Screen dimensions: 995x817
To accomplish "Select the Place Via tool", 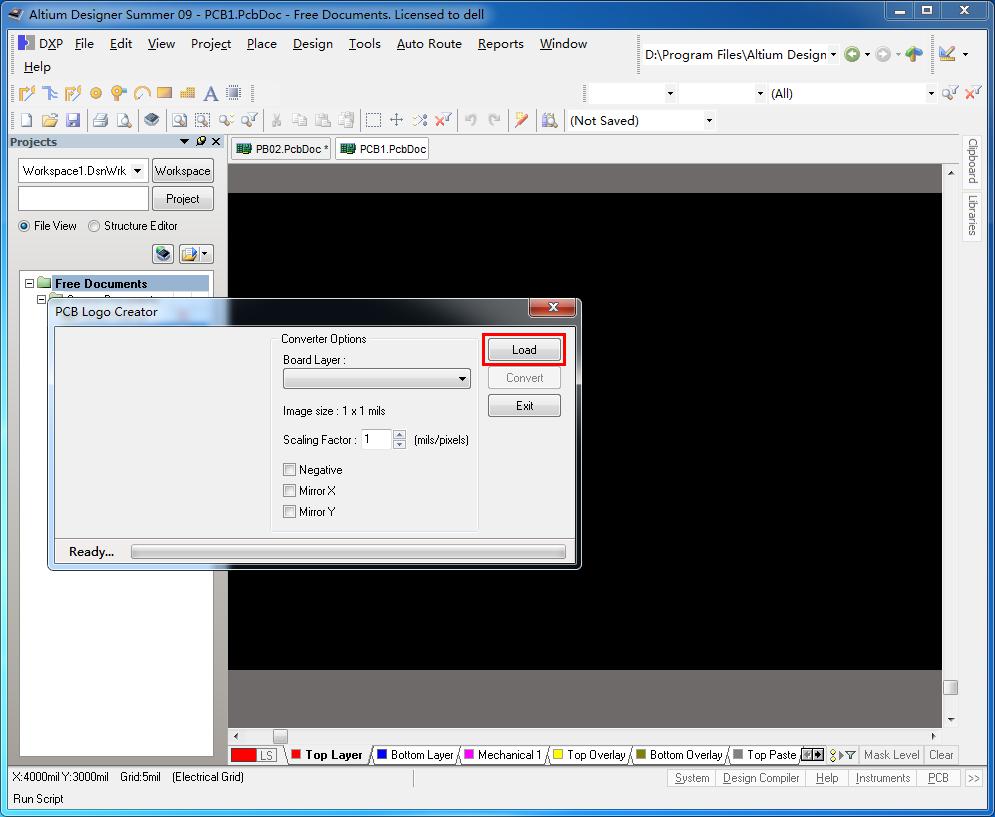I will (x=118, y=93).
